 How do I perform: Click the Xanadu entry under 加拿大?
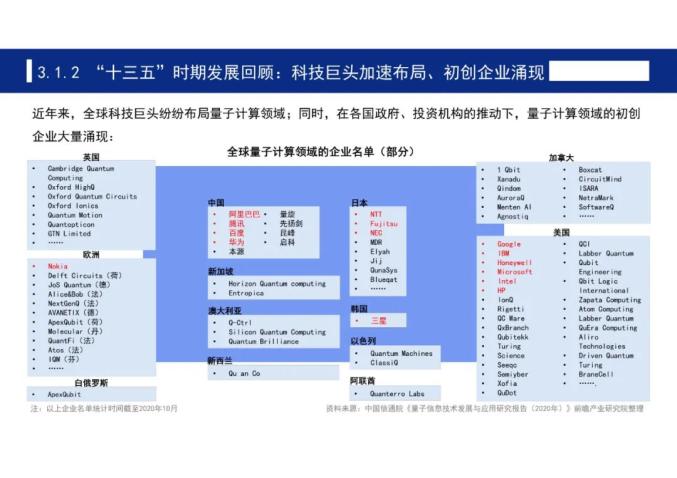(508, 179)
